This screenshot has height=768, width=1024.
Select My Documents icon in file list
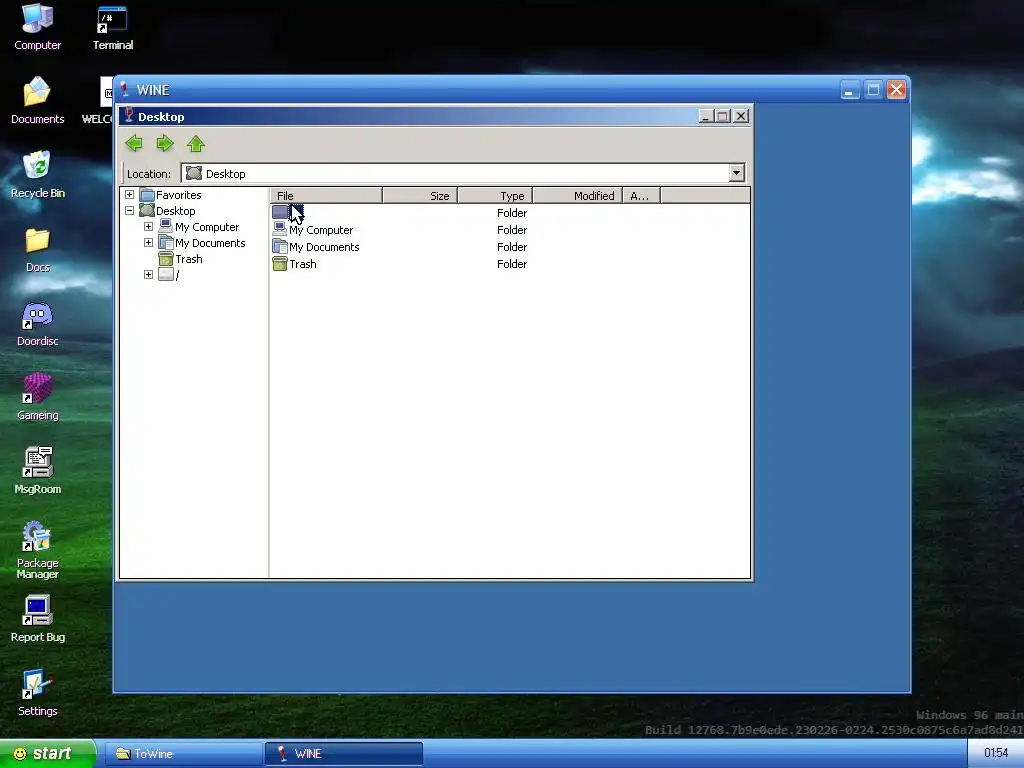coord(280,246)
